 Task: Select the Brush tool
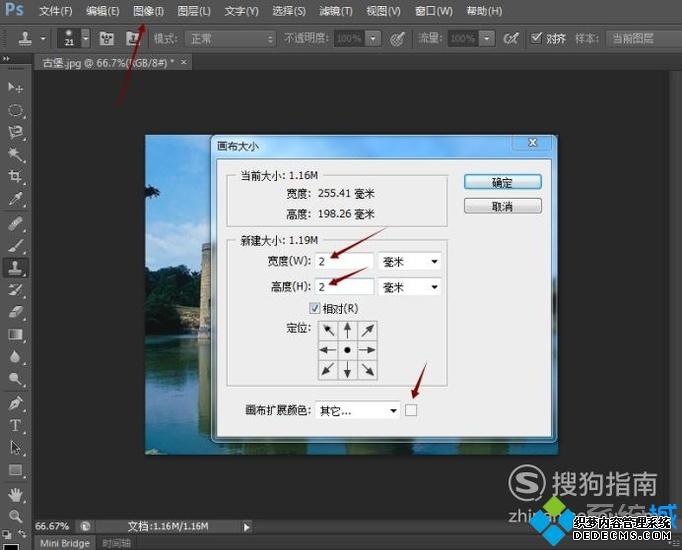tap(16, 246)
